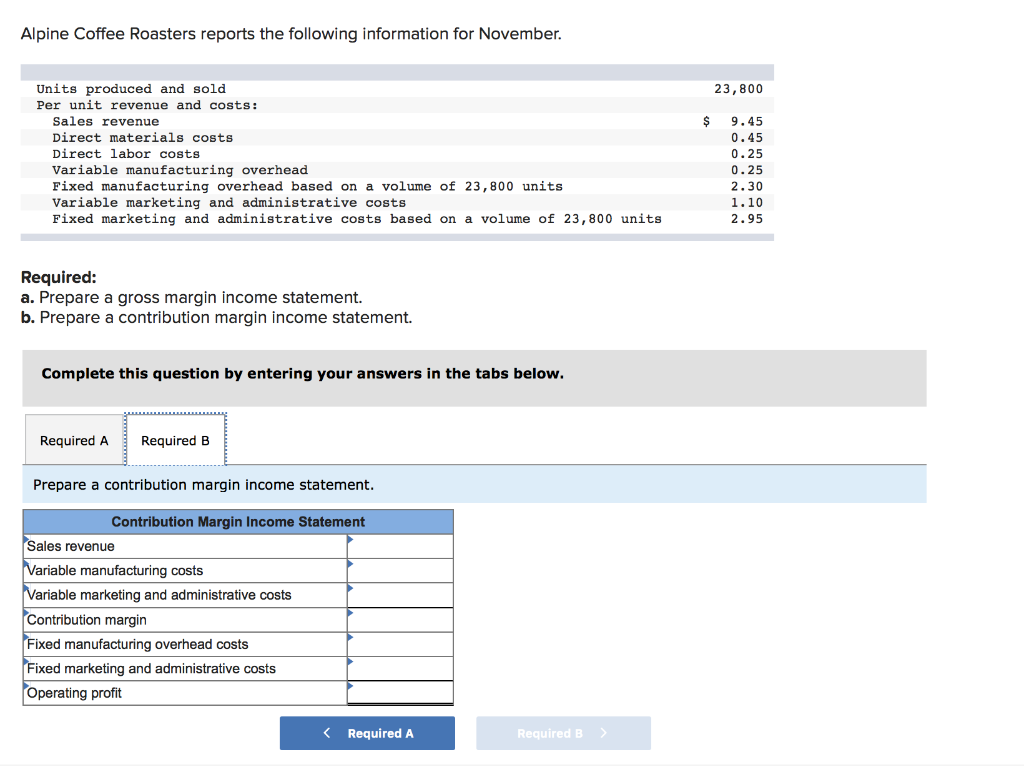Click the Variable marketing and administrative costs amount field
1024x767 pixels.
tap(400, 595)
